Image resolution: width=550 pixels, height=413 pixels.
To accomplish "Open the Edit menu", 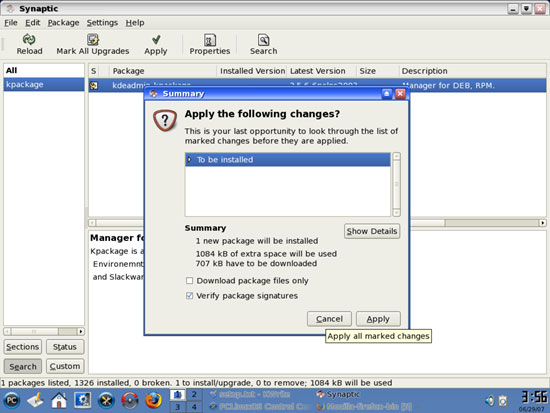I will pos(33,23).
